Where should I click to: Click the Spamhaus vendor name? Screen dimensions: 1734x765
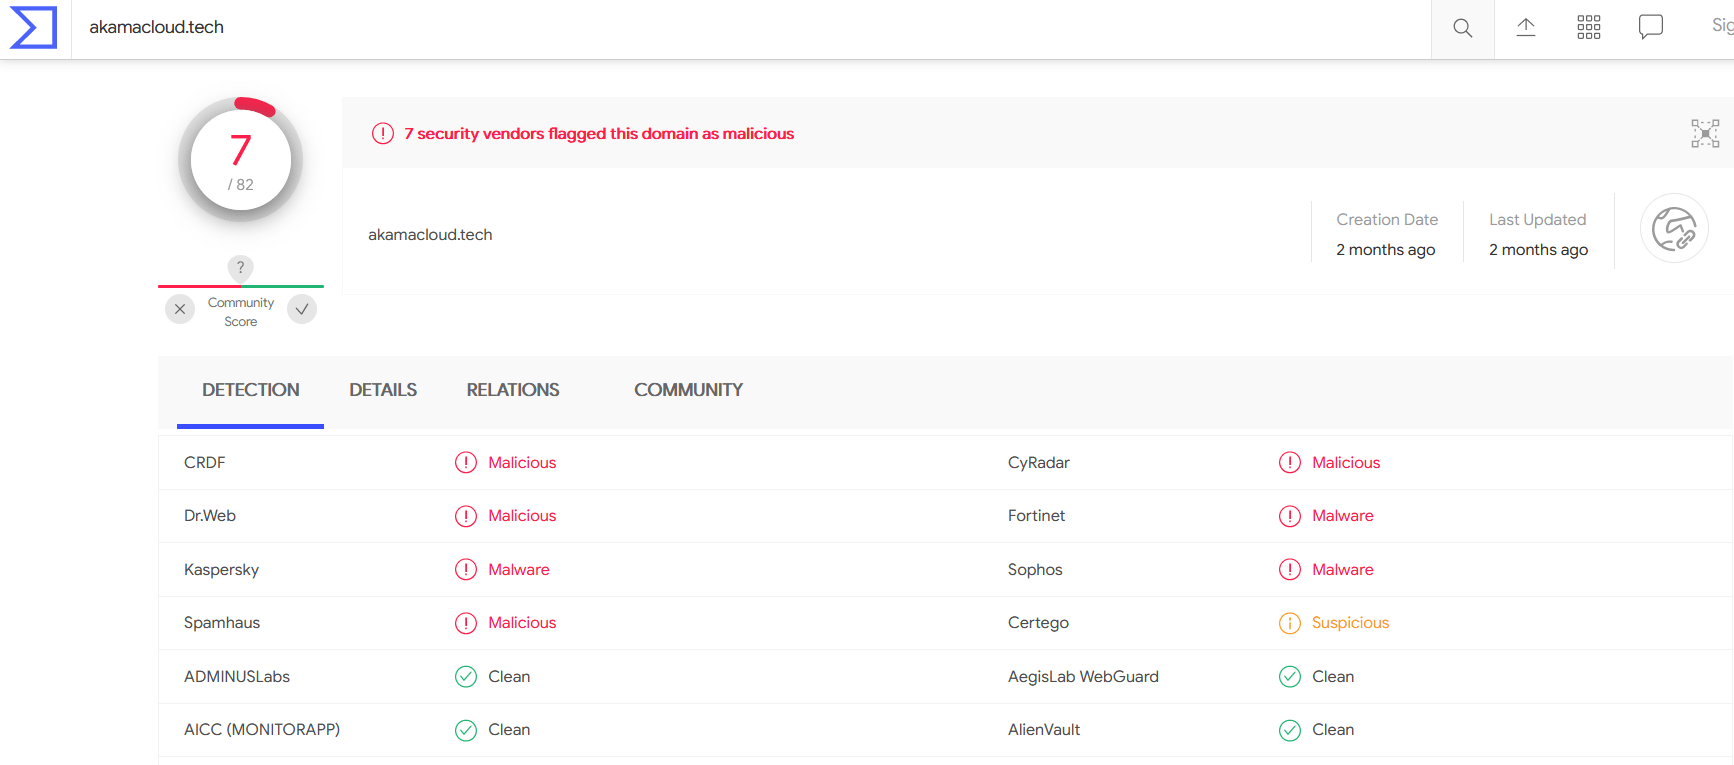click(222, 623)
